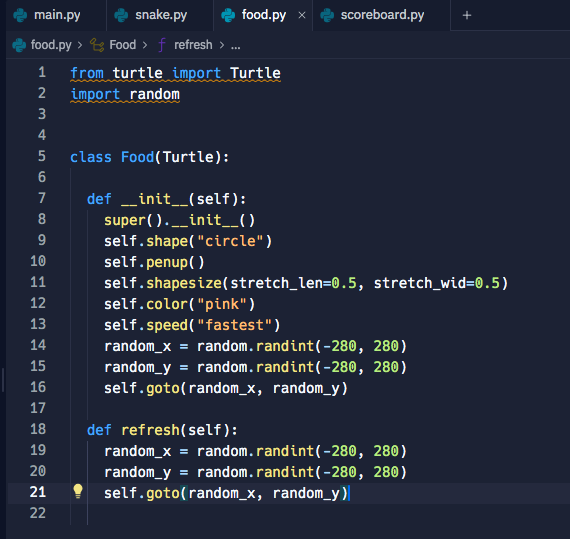Click the "circle" string on line 9

pos(230,241)
